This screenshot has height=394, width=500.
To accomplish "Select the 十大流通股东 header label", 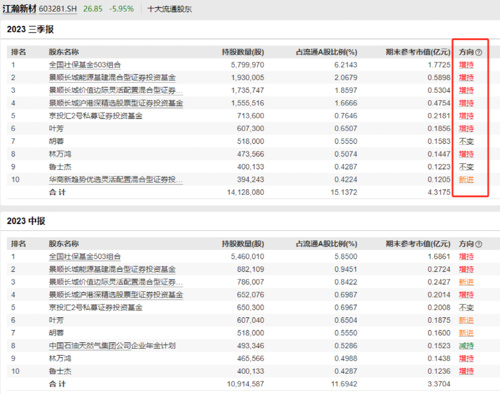I will (170, 9).
